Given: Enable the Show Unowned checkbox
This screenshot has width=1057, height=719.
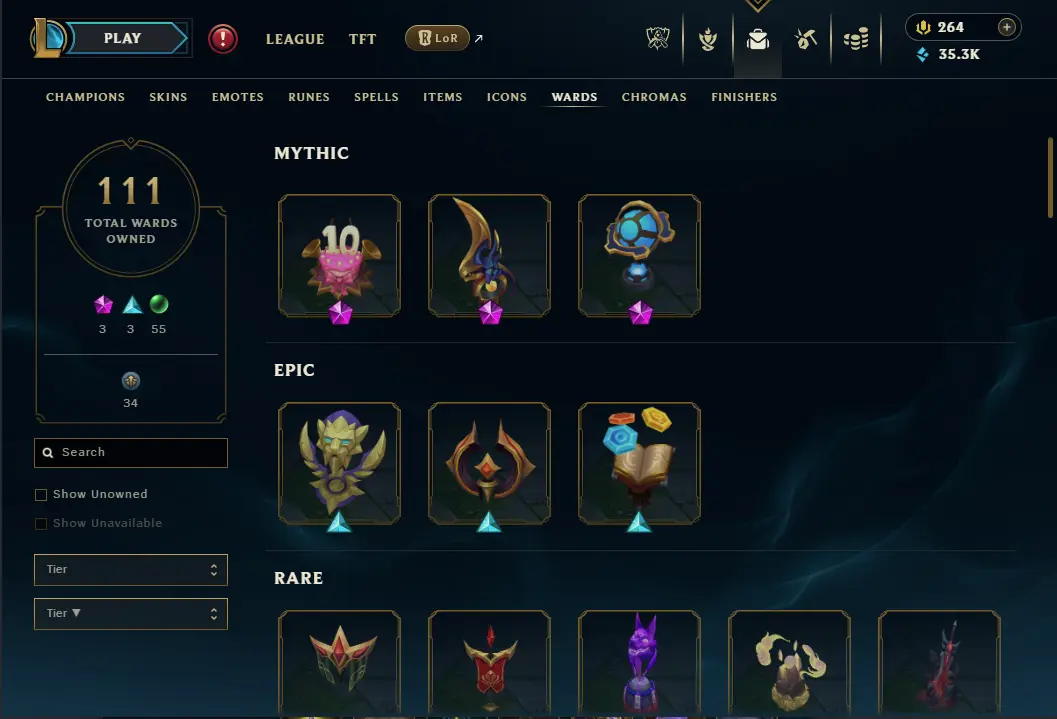Looking at the screenshot, I should point(41,495).
